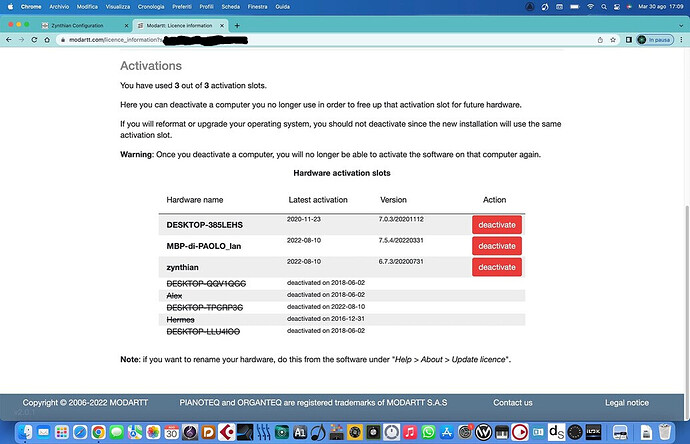Close the Modartt Licence information tab

point(222,26)
